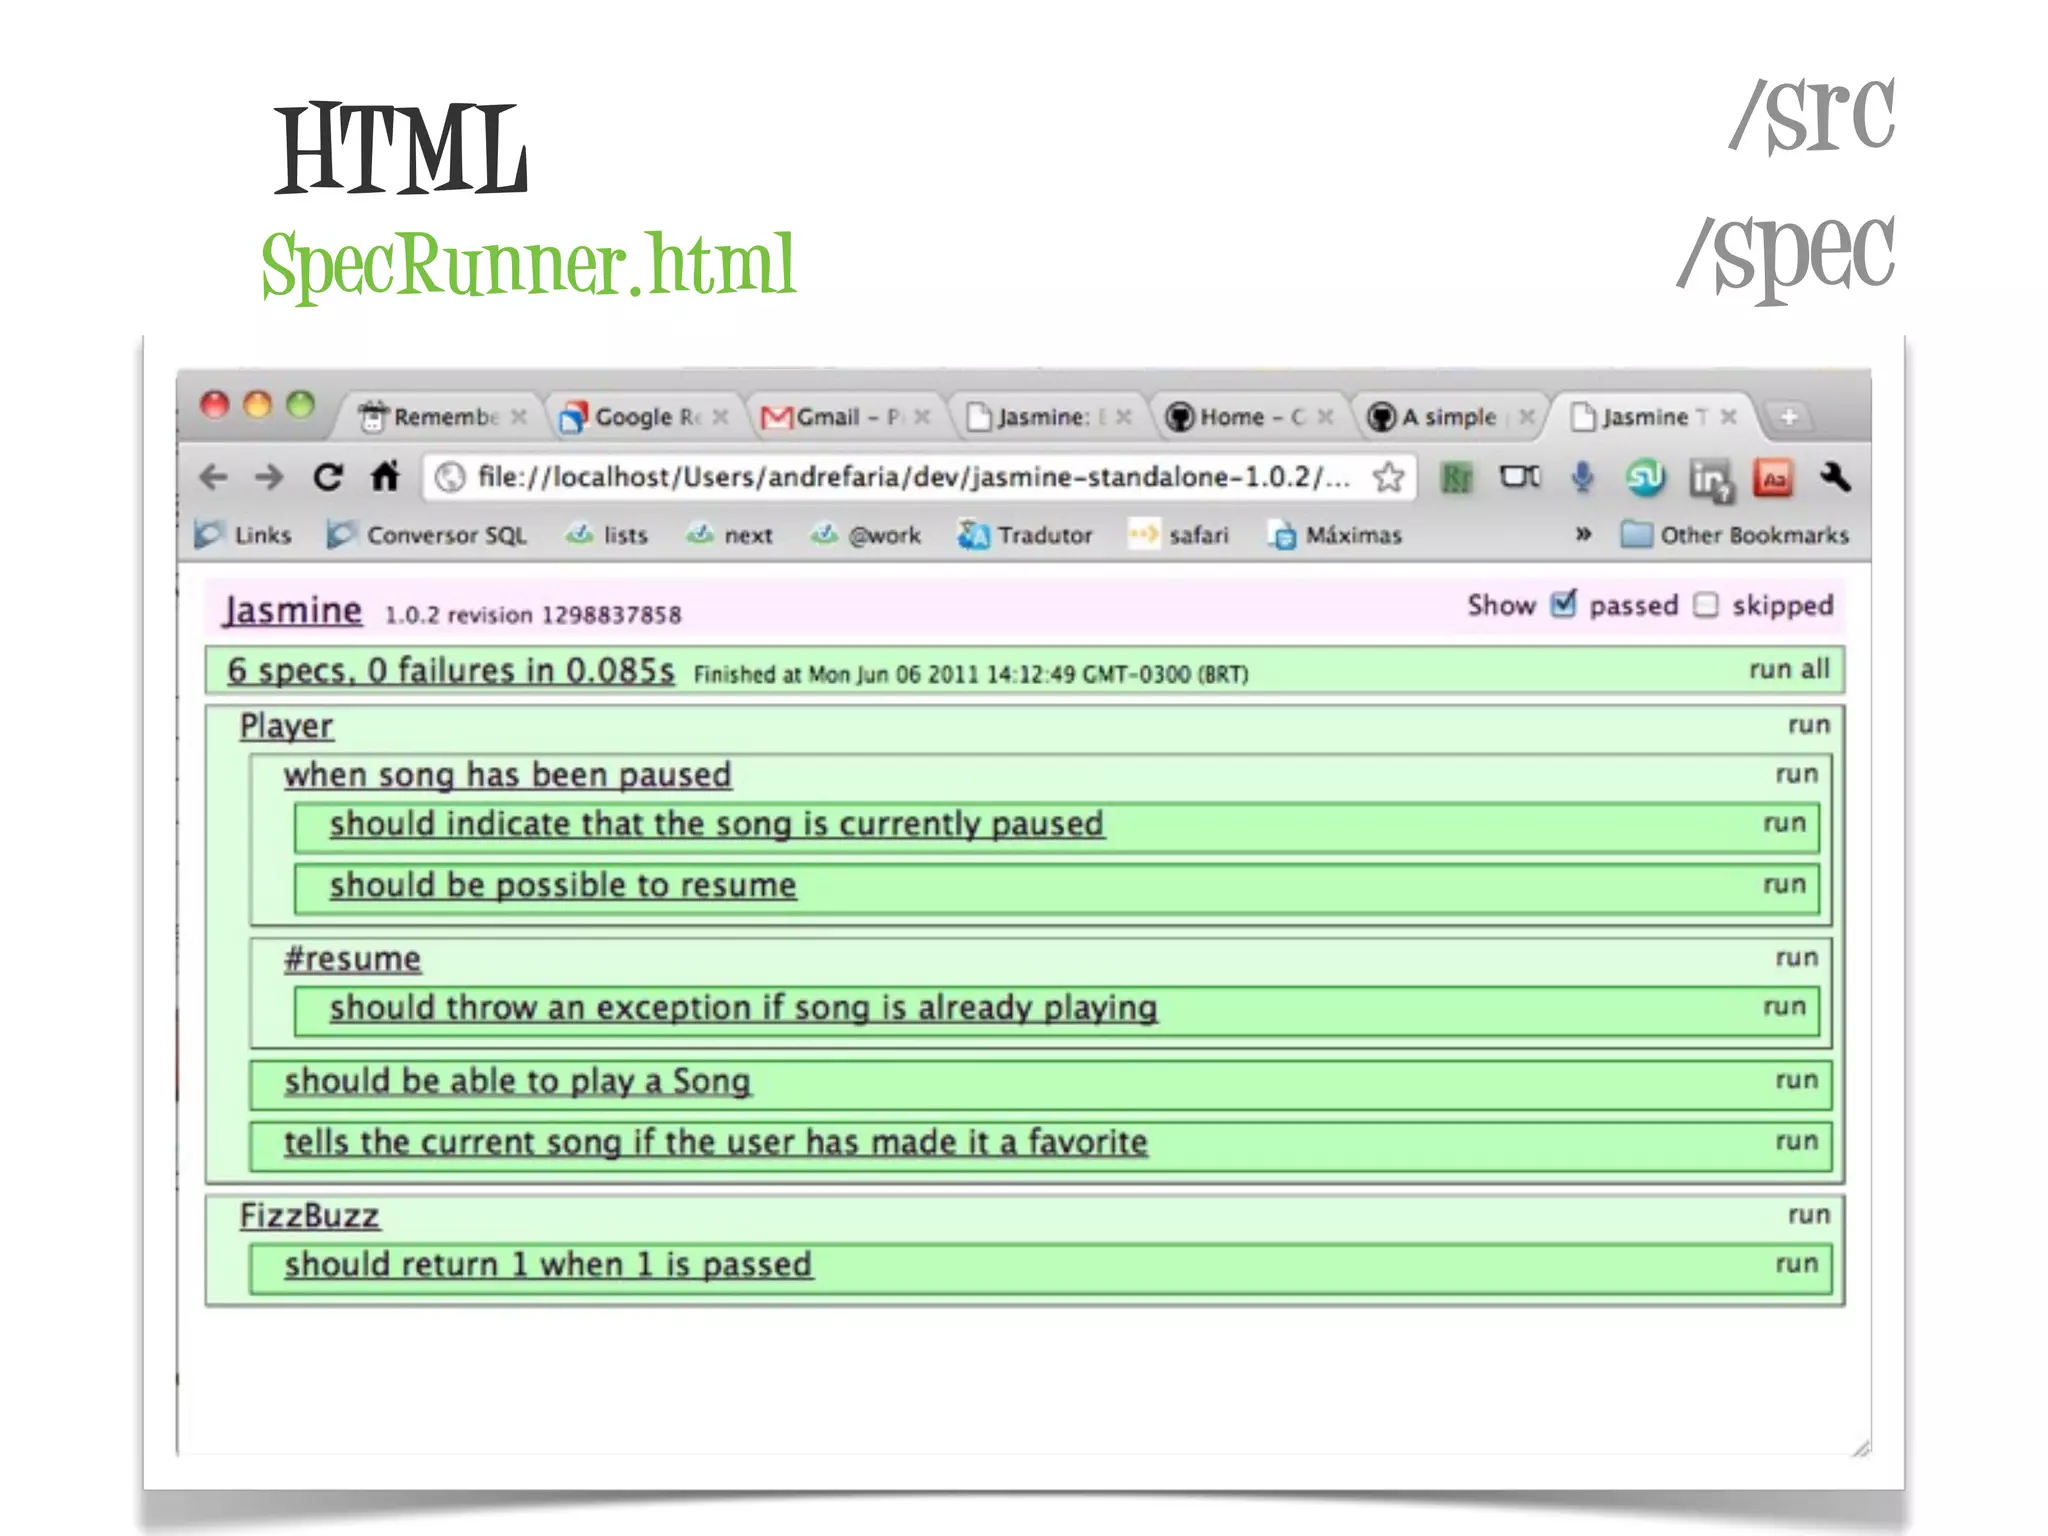
Task: Uncheck the Show passed checkbox
Action: (x=1563, y=604)
